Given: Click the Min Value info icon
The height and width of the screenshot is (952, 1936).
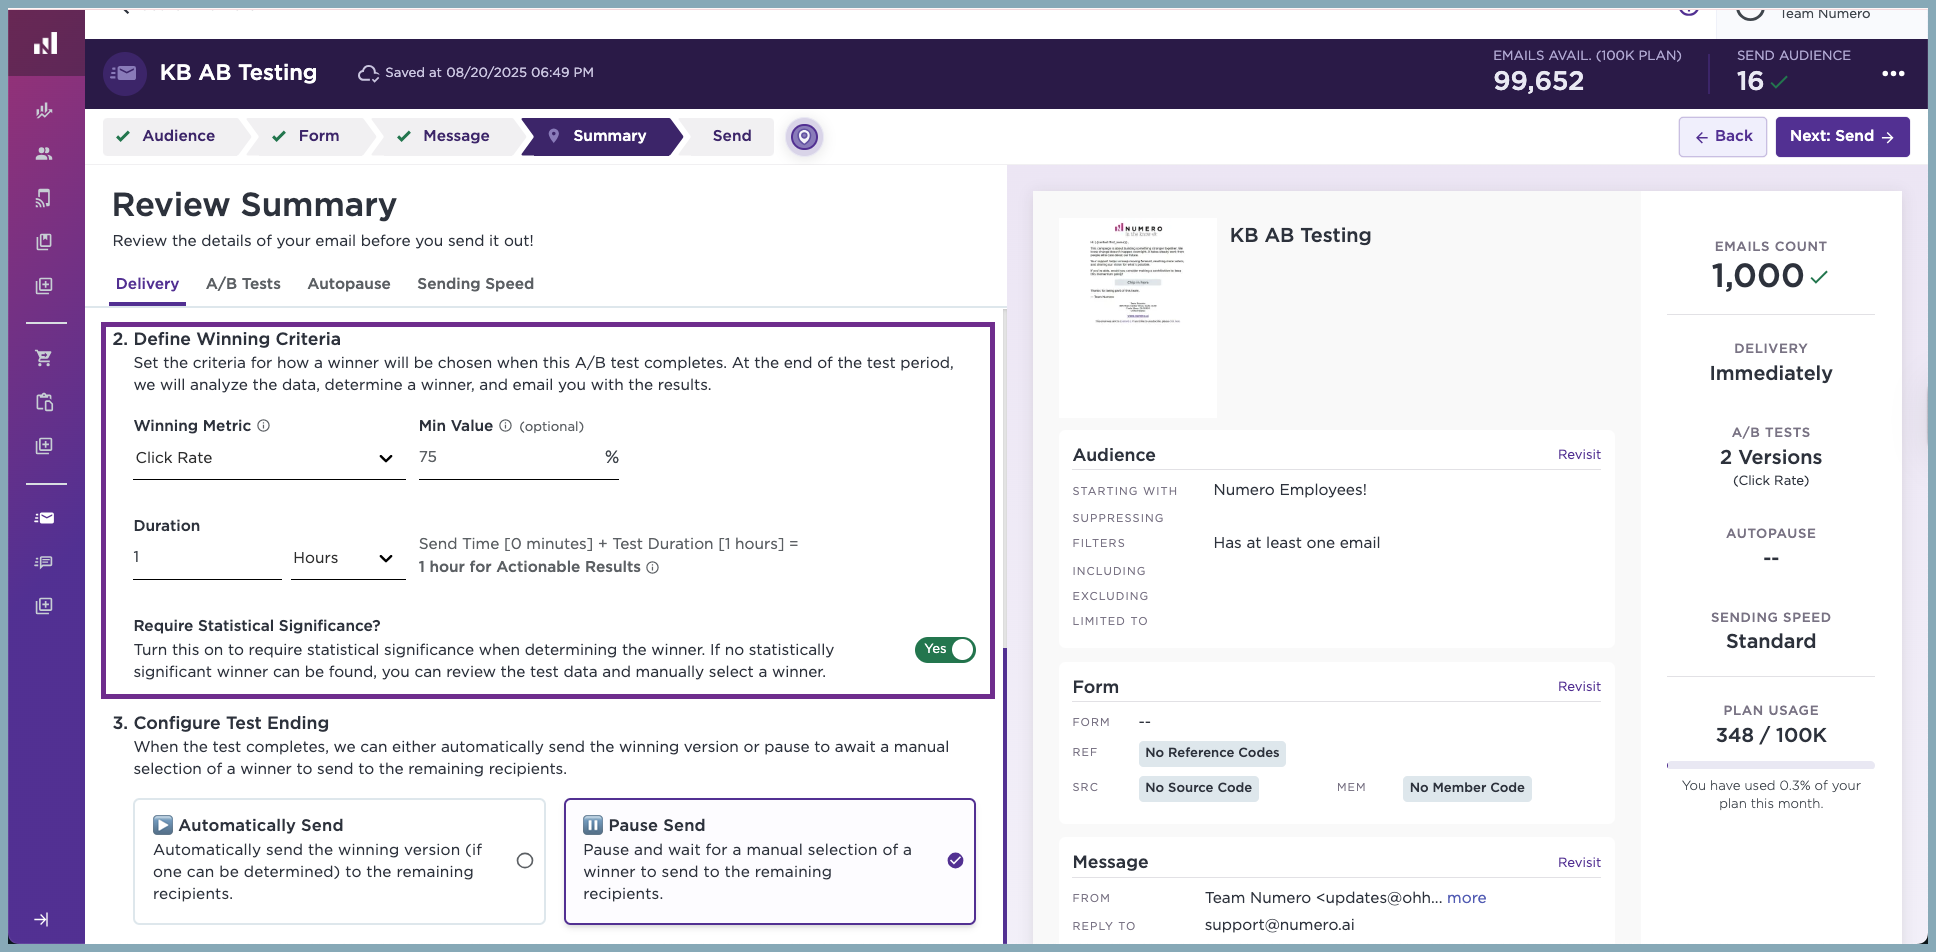Looking at the screenshot, I should coord(506,426).
